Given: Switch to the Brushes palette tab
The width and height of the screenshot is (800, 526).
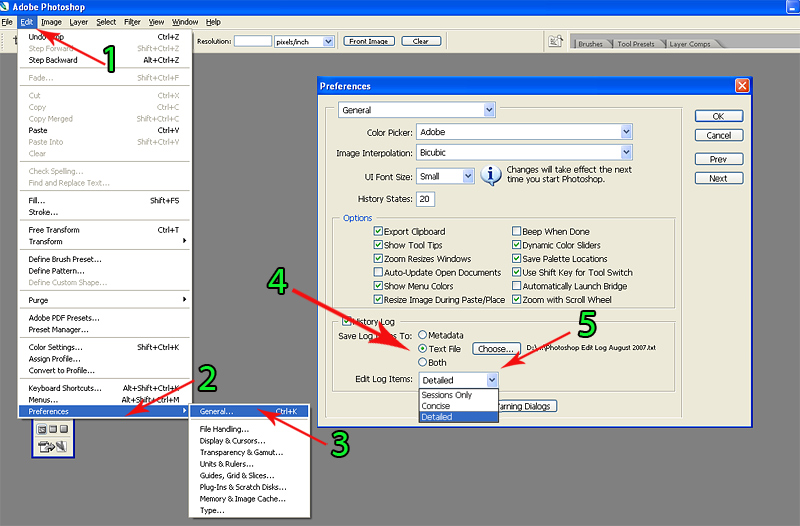Looking at the screenshot, I should 590,44.
